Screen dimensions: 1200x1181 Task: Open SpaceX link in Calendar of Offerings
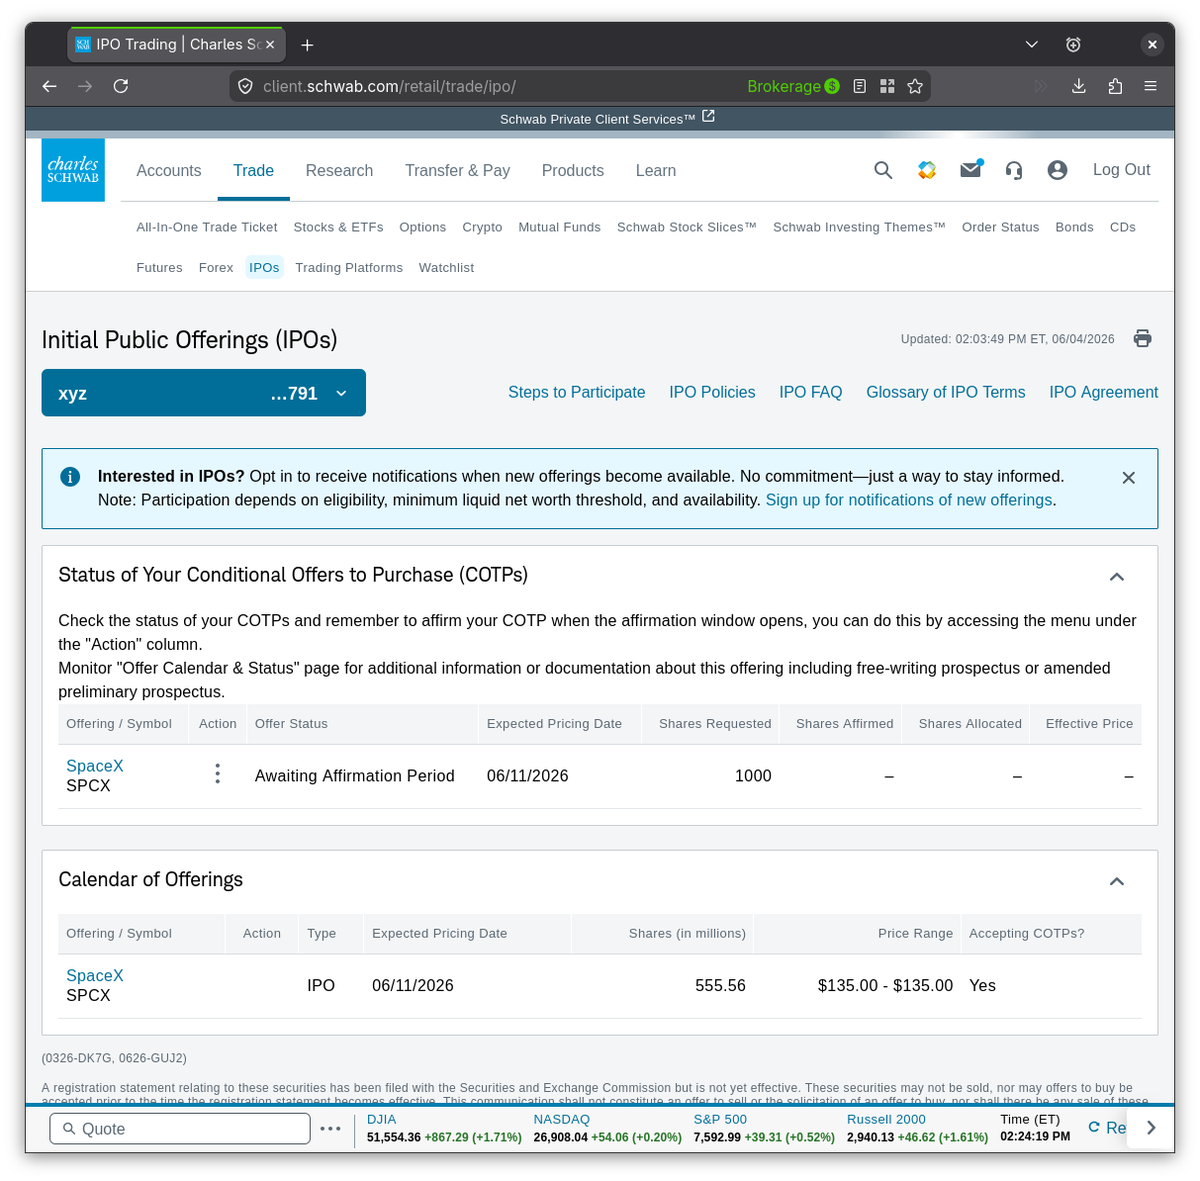[x=95, y=976]
